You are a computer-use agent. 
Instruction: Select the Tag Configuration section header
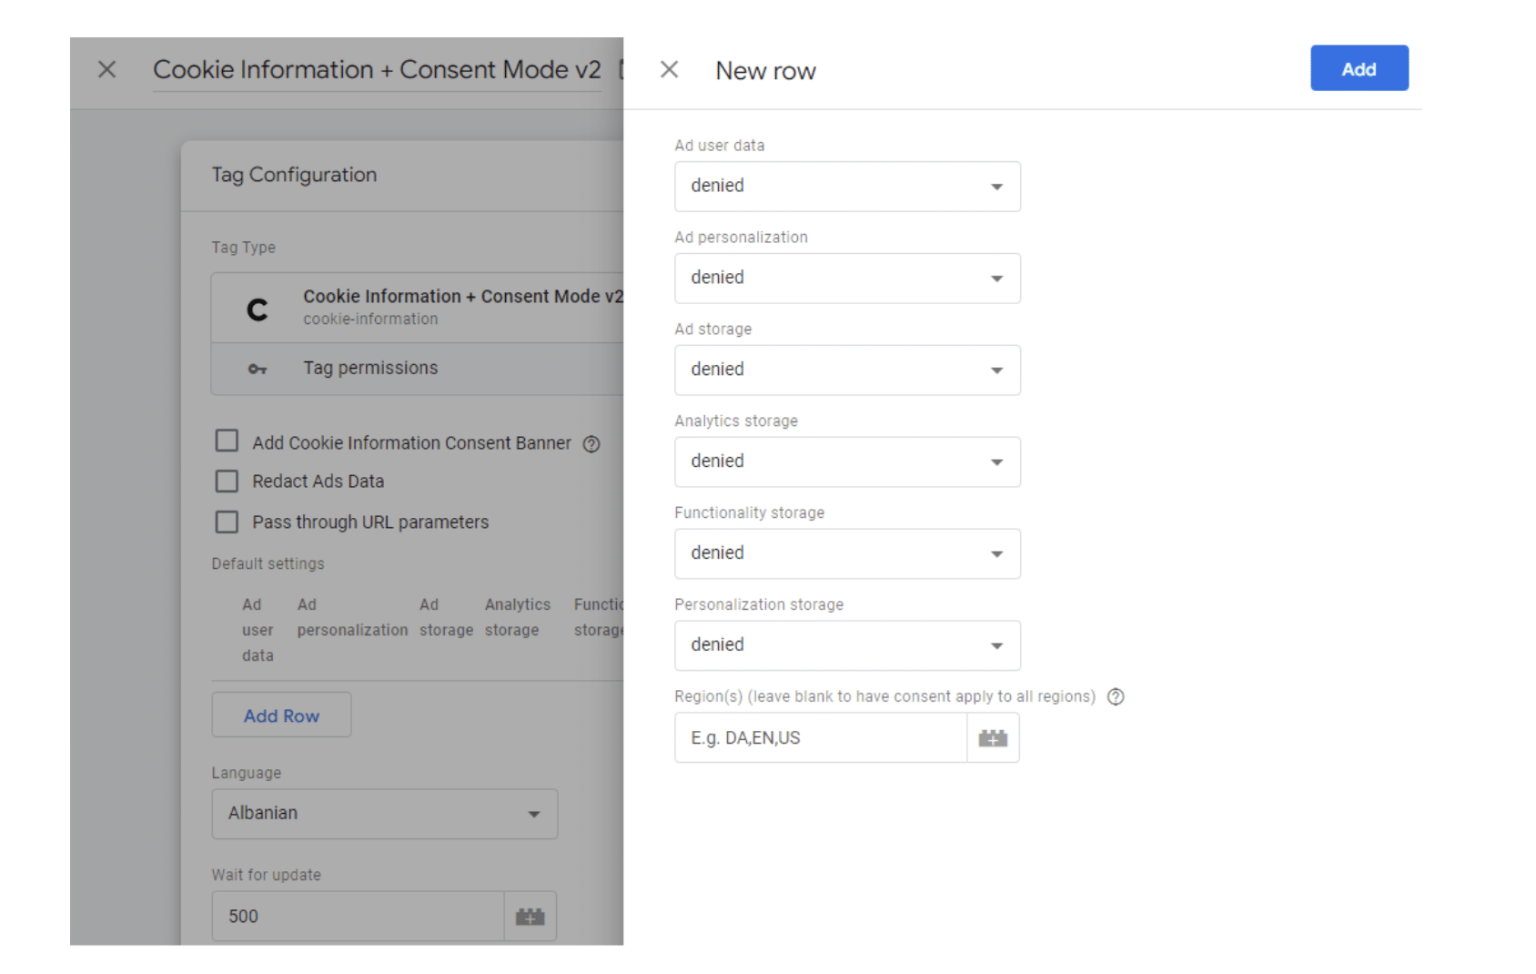(x=294, y=174)
